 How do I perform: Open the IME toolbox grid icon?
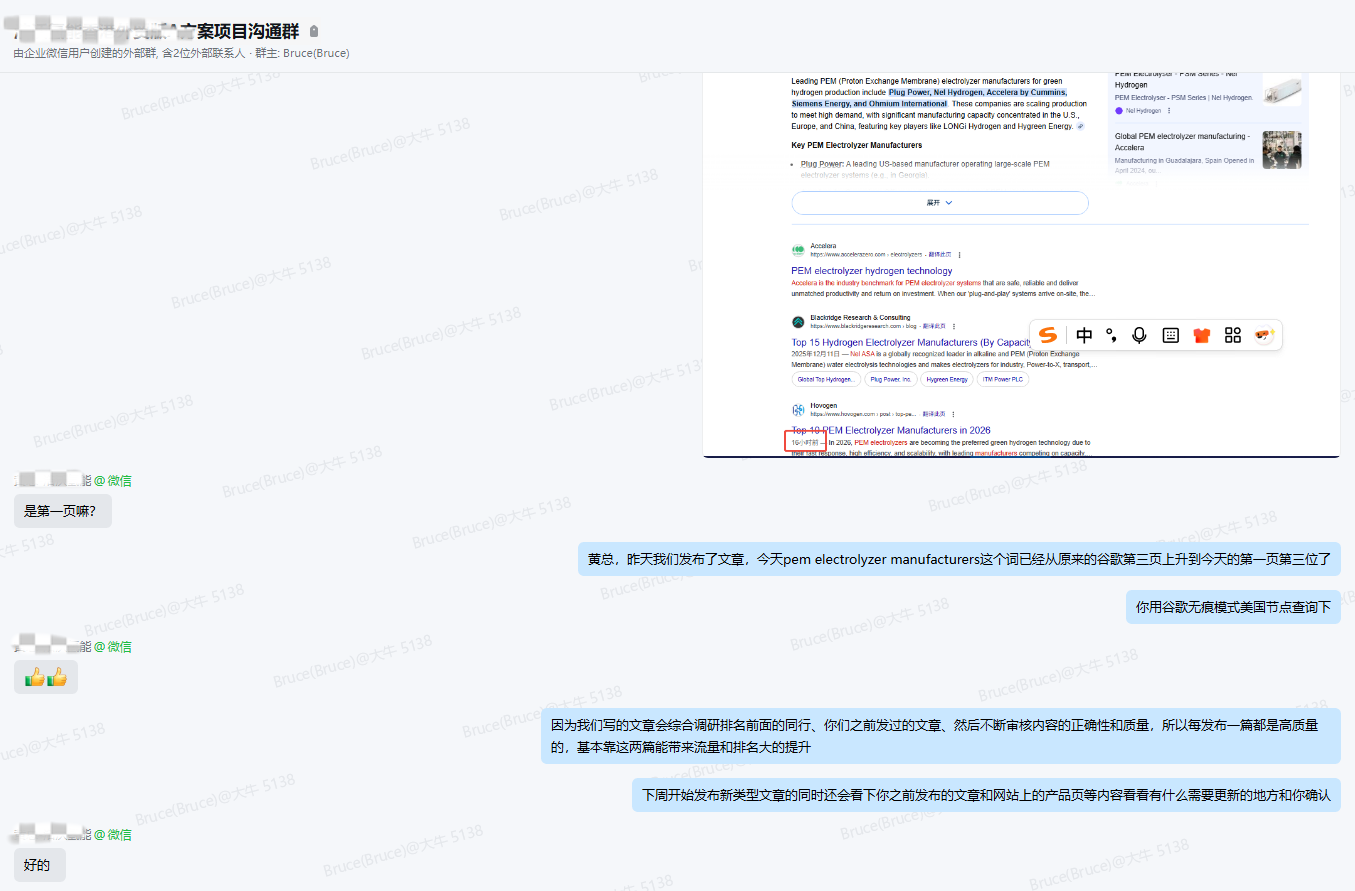1232,335
